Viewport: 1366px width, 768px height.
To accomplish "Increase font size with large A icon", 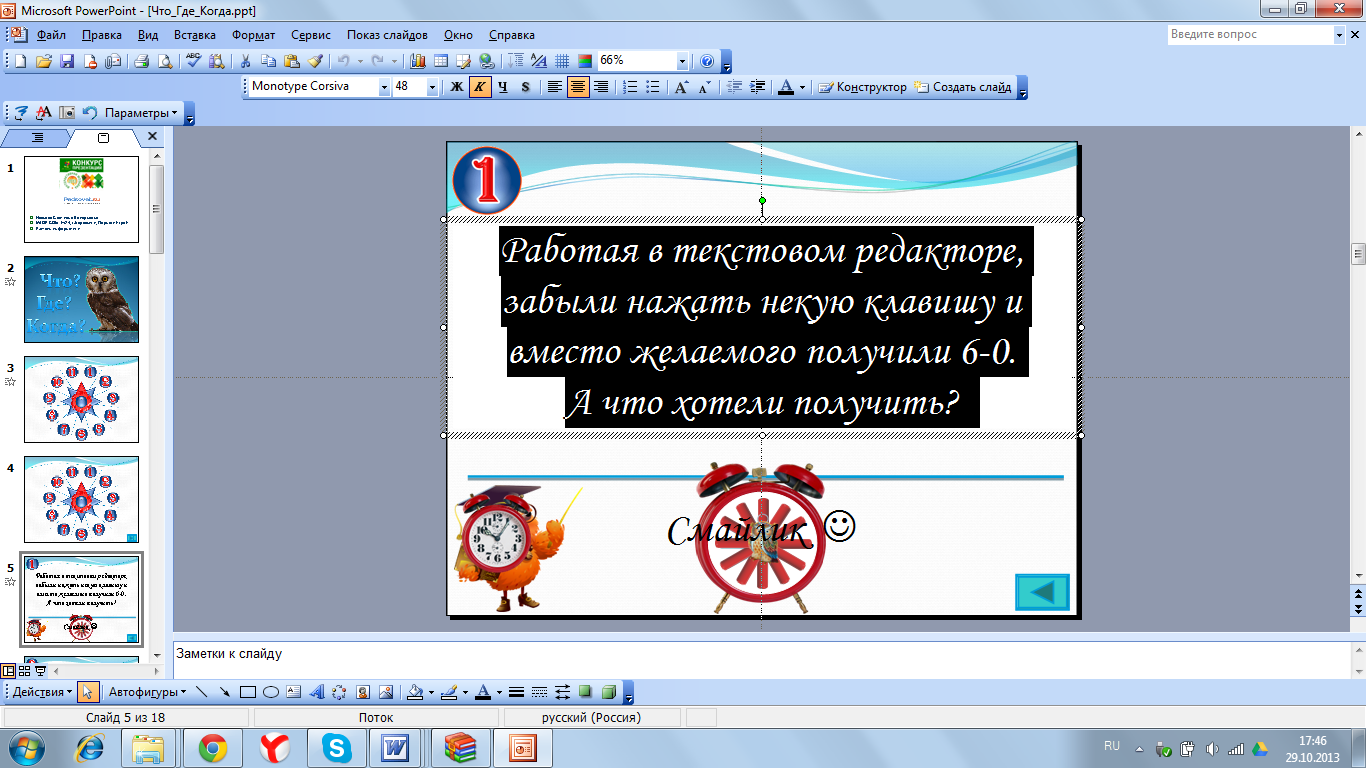I will 681,87.
